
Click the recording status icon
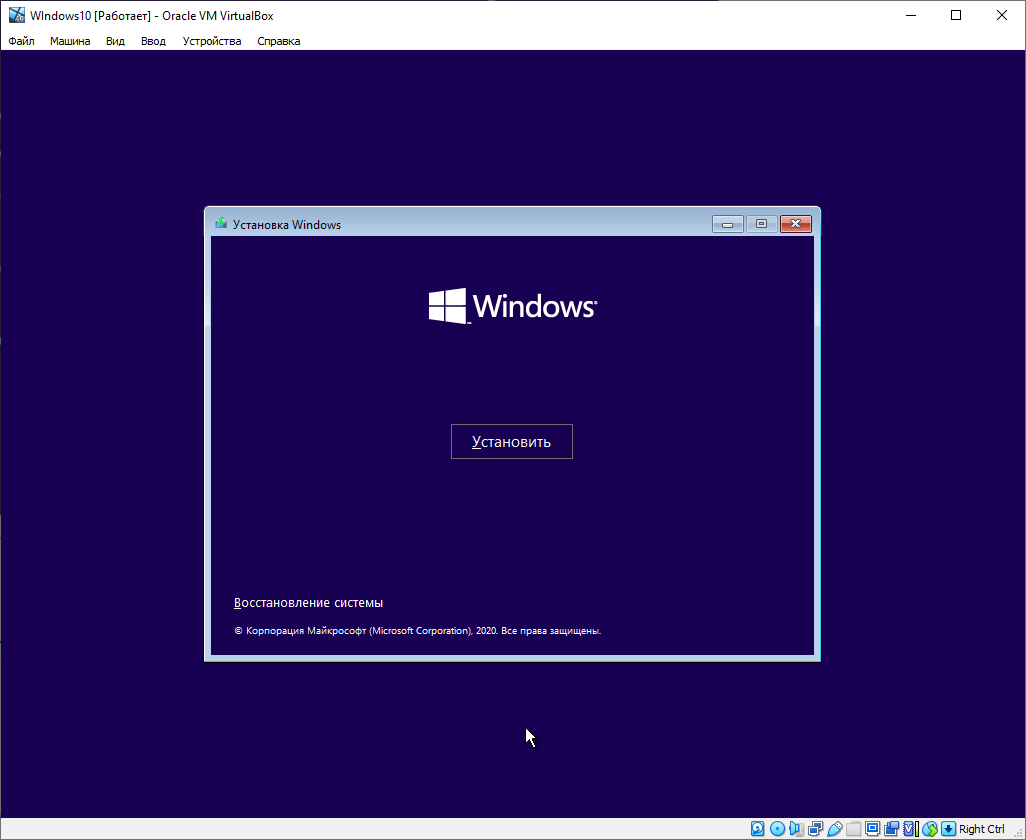[x=891, y=829]
